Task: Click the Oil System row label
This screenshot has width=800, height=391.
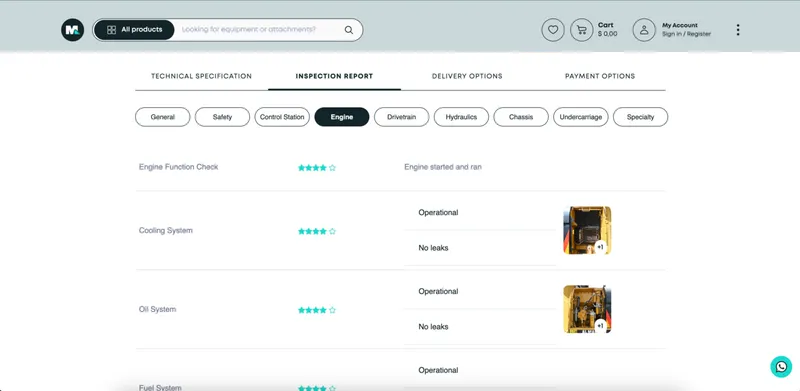Action: 157,309
